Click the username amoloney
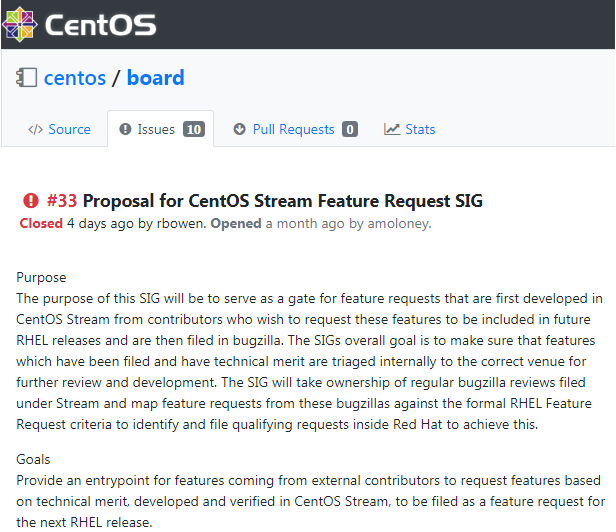 point(399,224)
